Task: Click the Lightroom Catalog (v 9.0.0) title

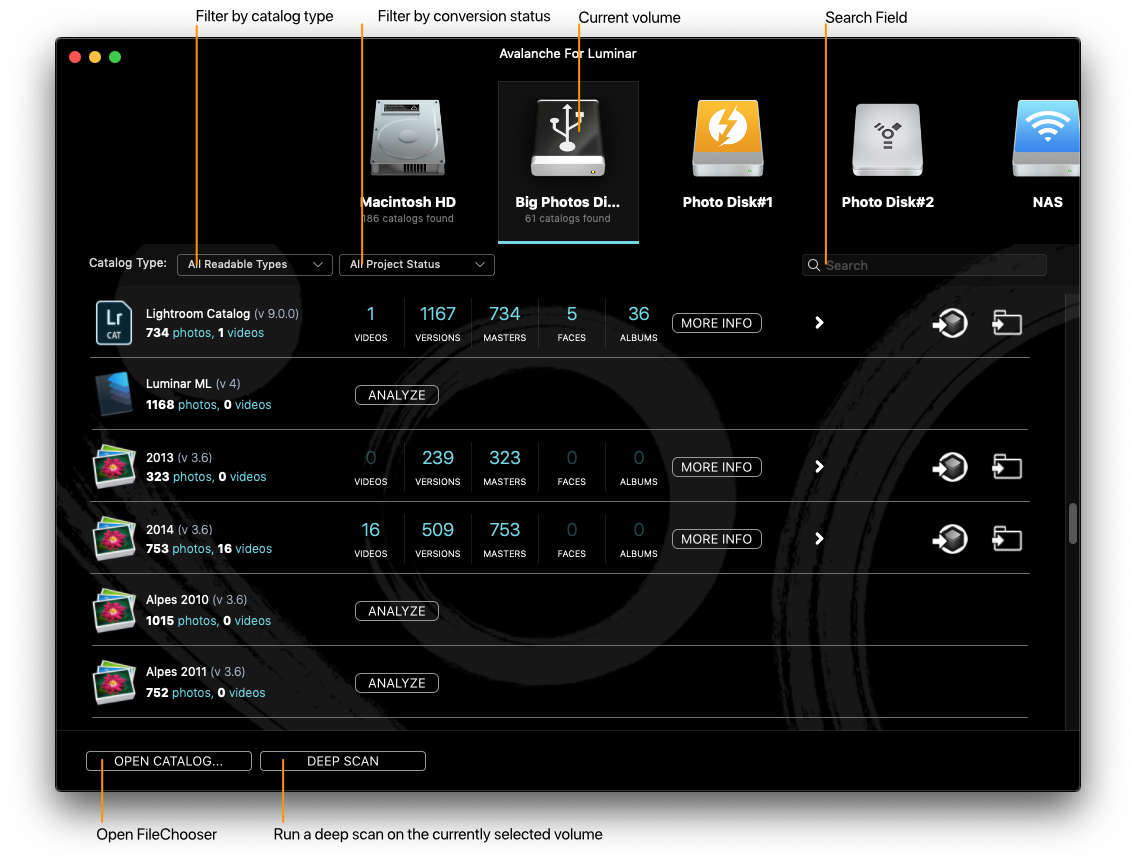Action: (x=222, y=314)
